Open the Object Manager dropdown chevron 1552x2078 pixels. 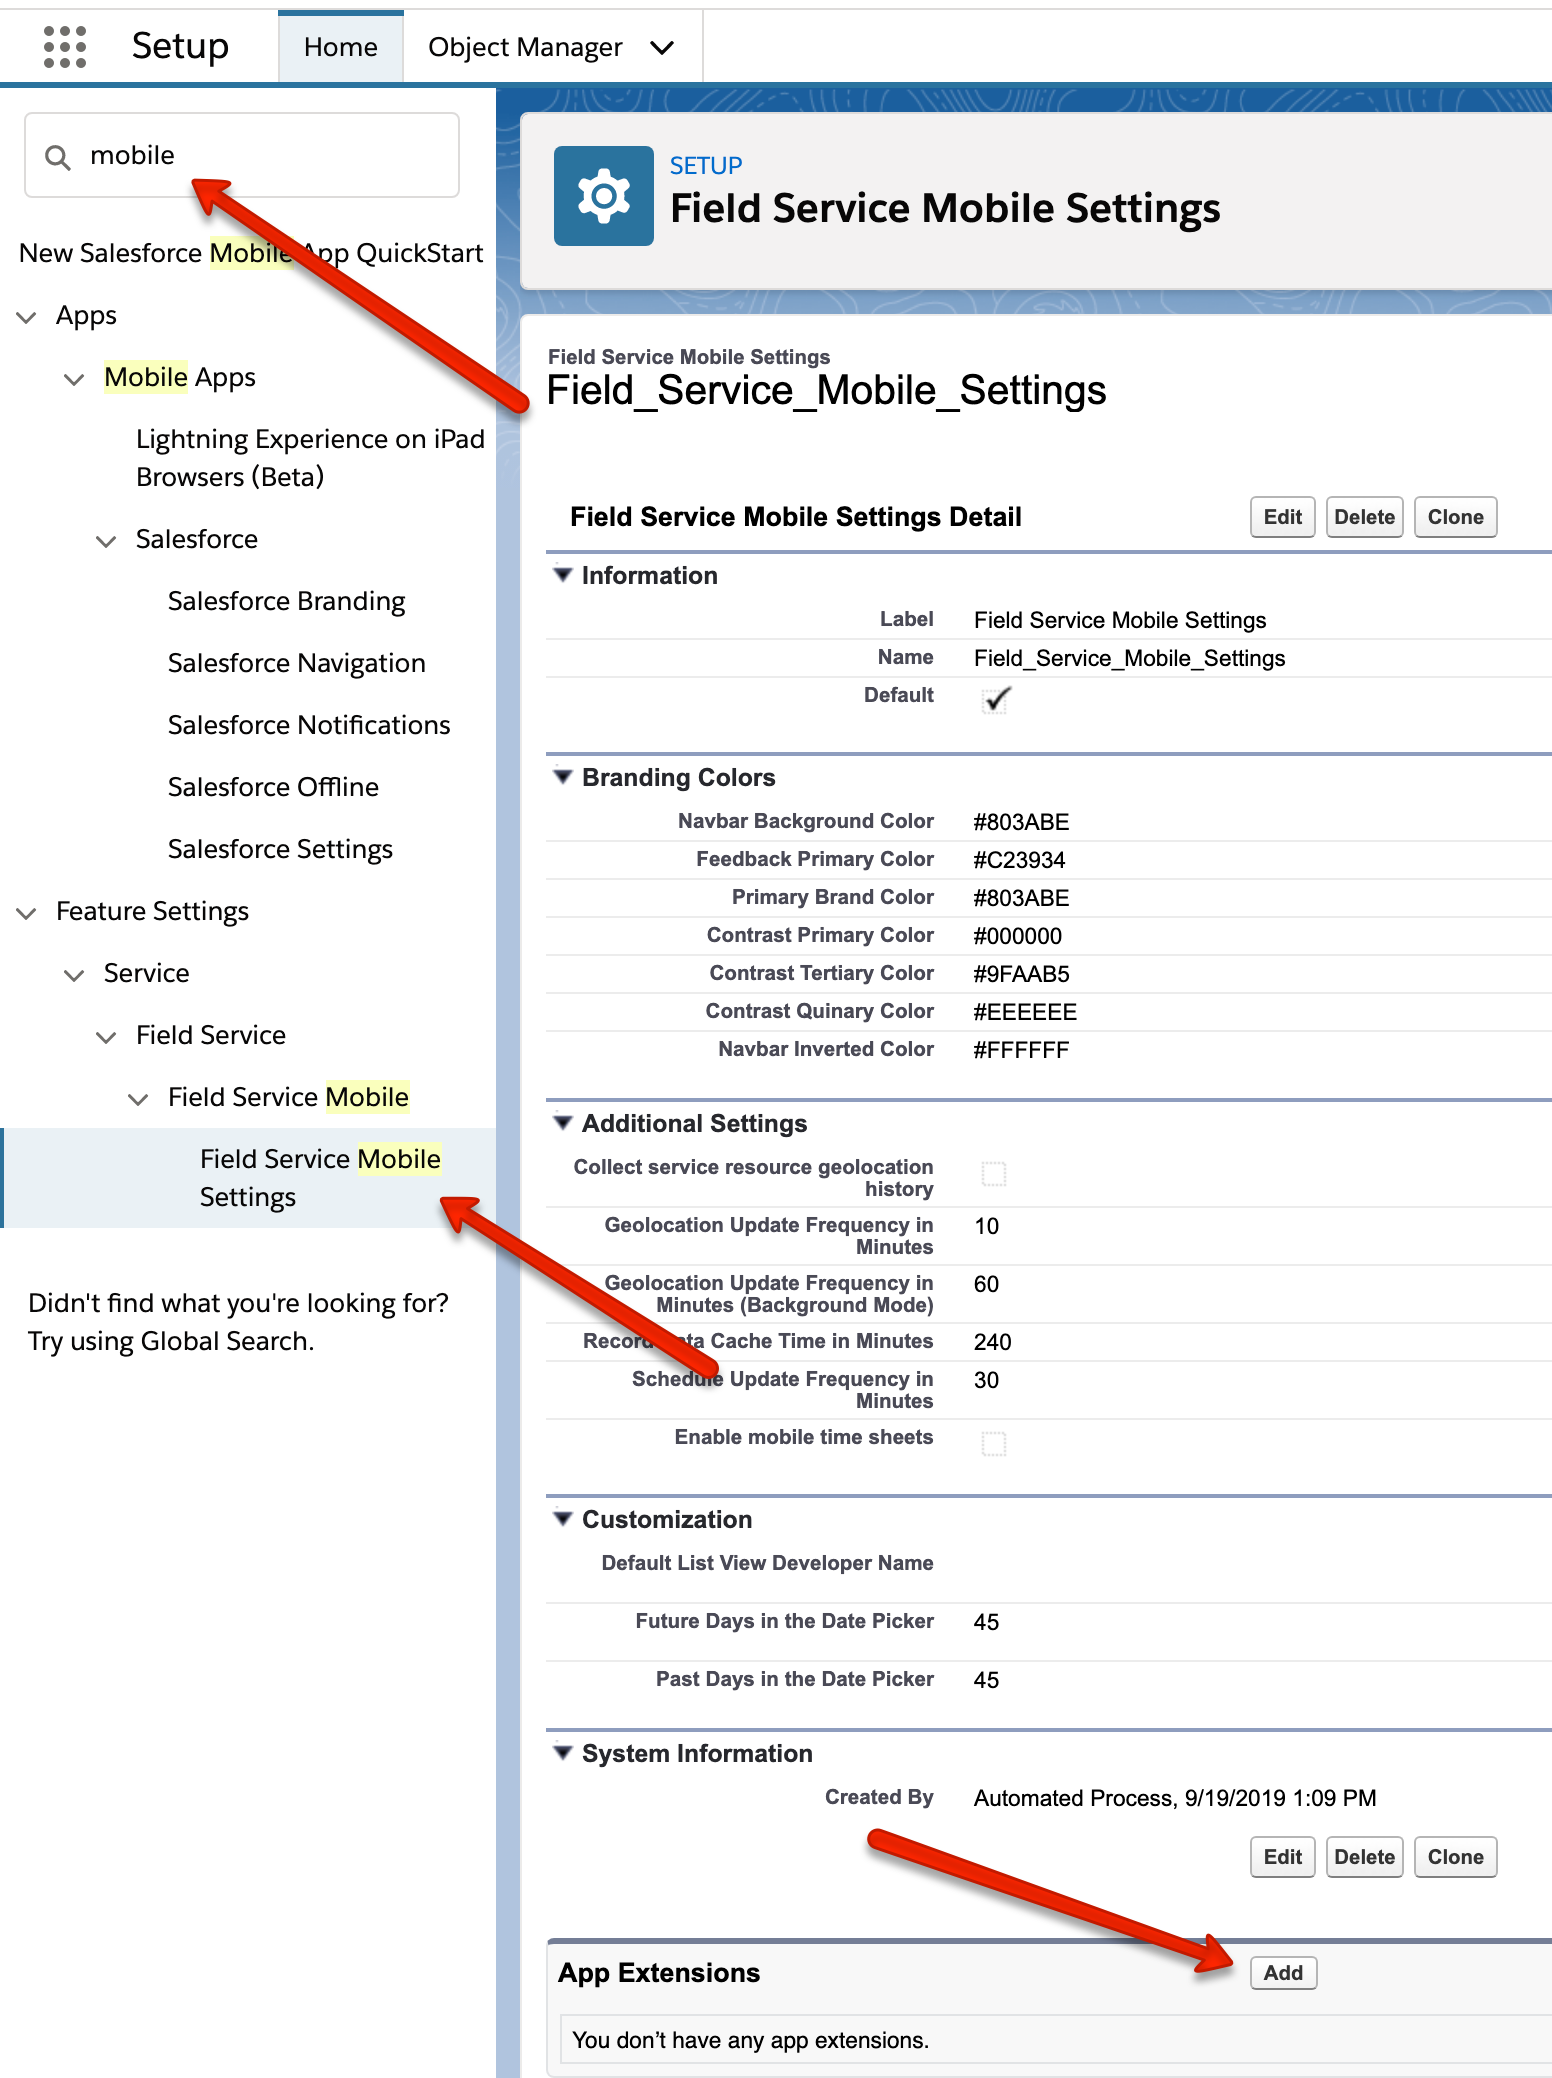click(662, 47)
